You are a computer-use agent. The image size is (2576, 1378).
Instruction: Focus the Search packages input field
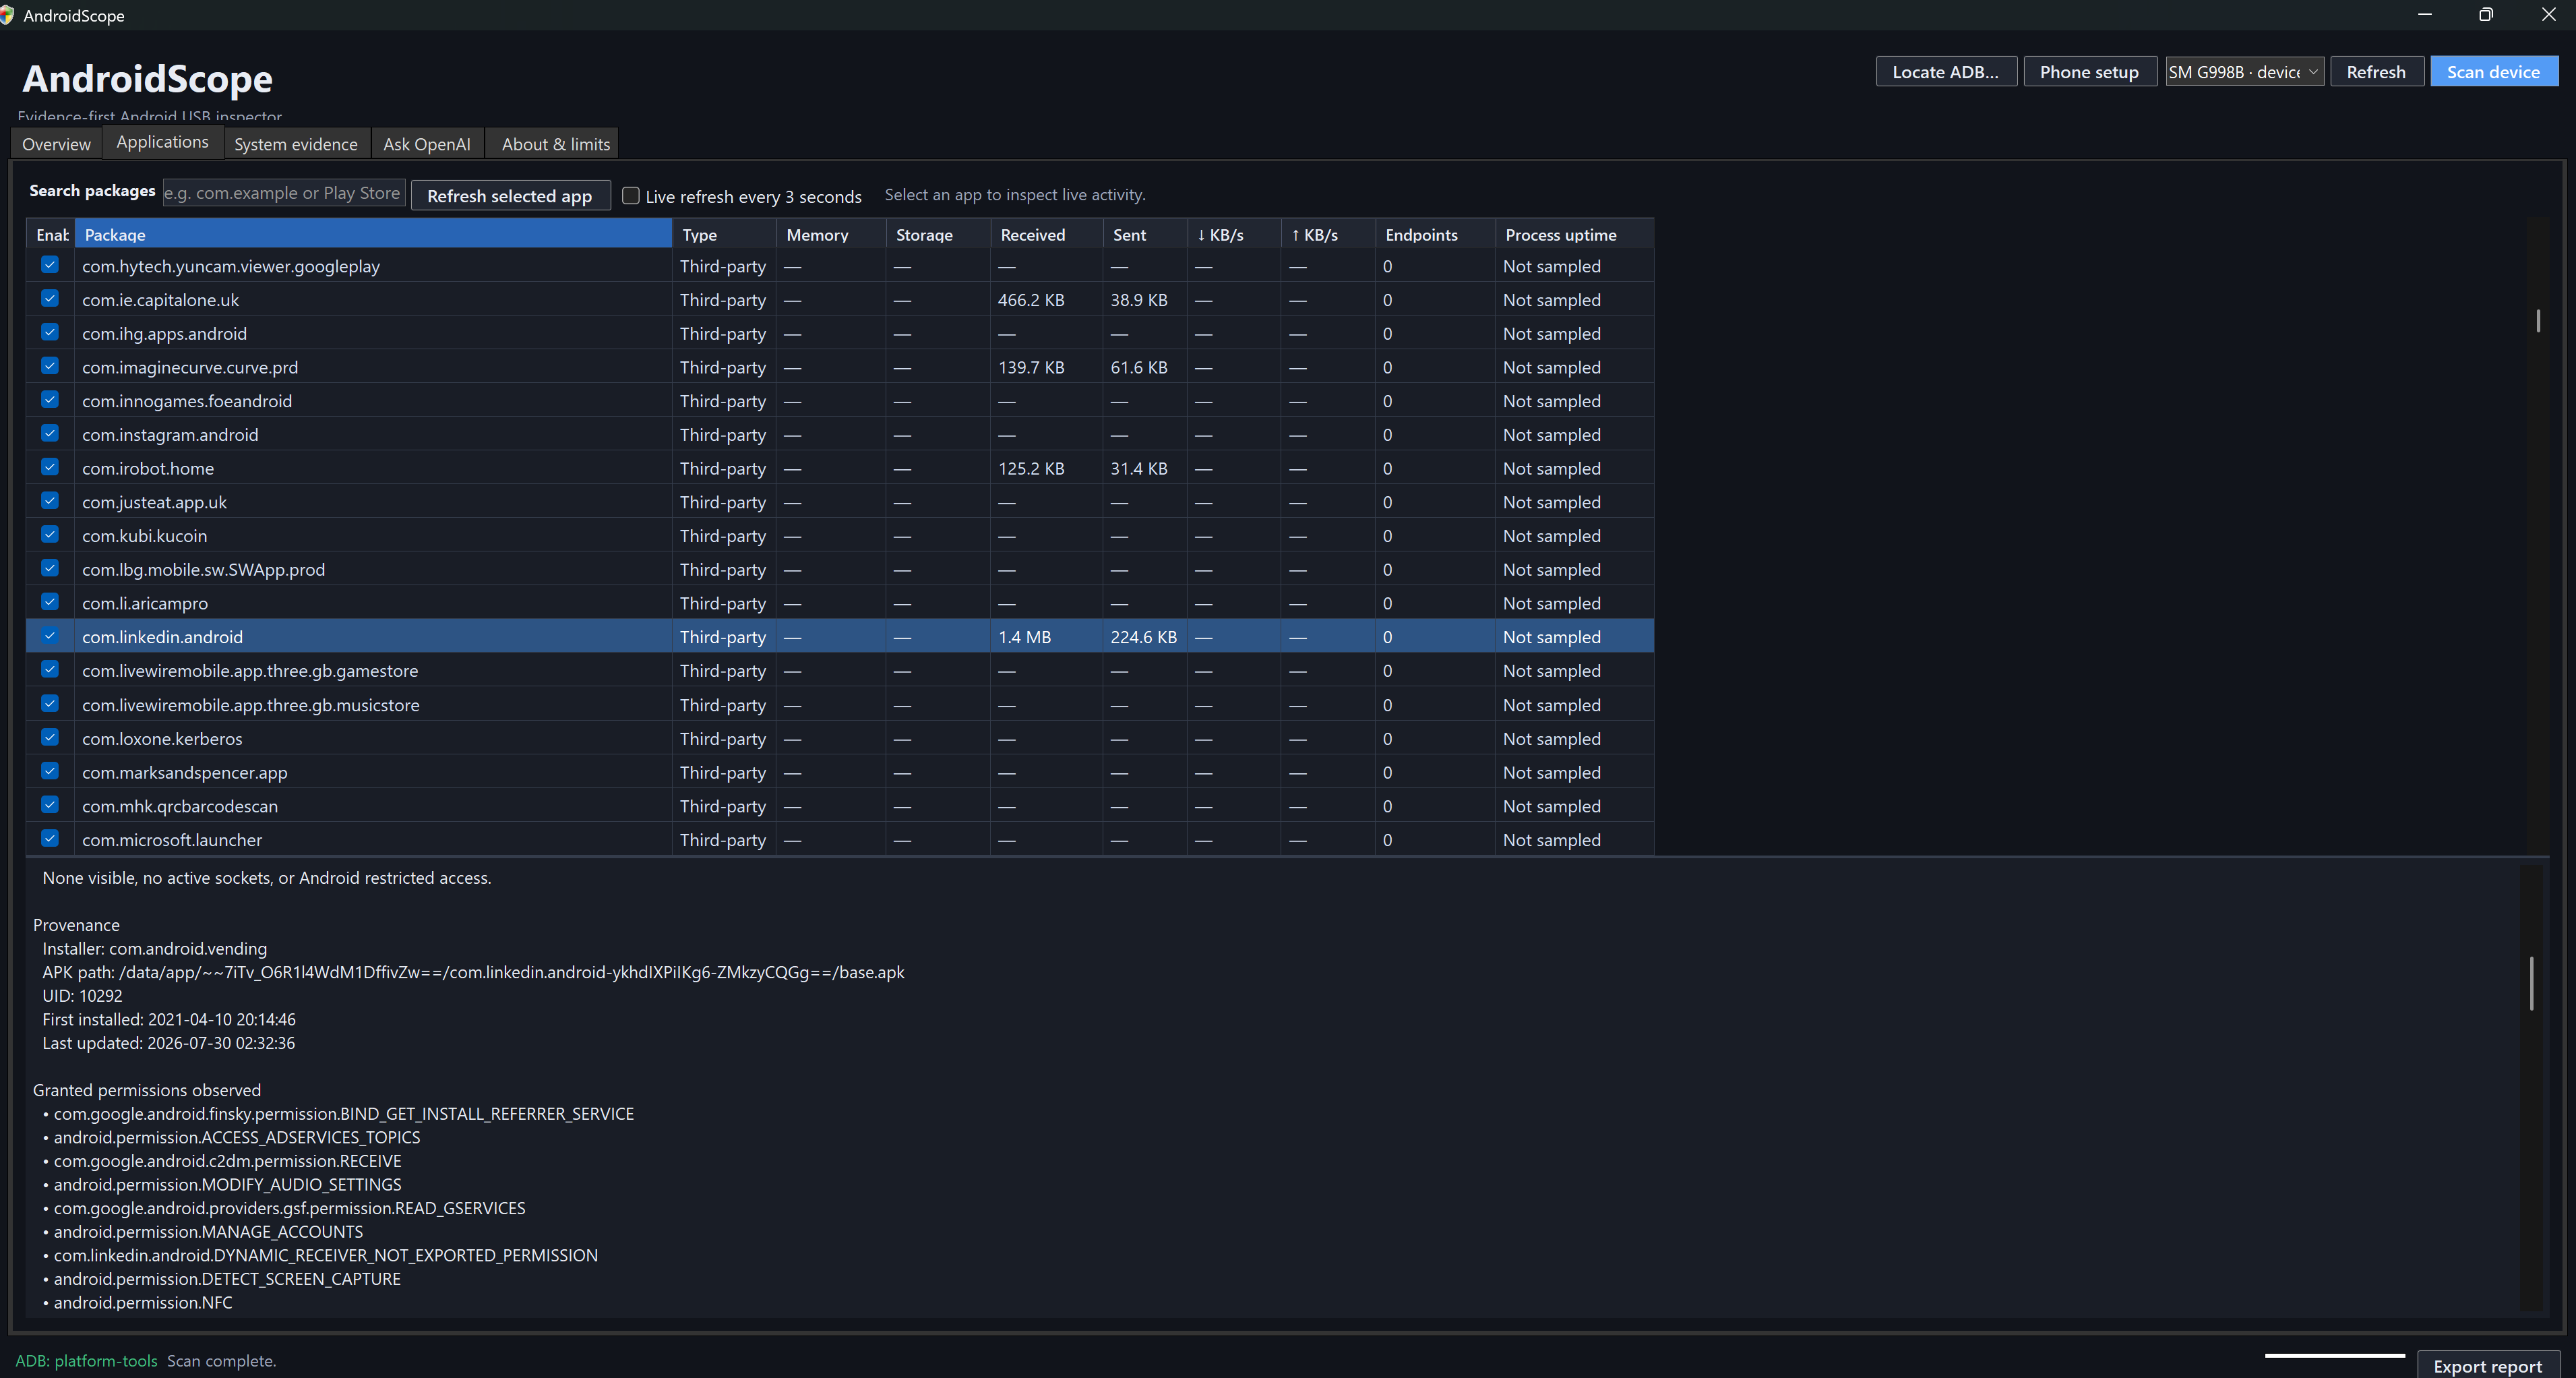click(x=284, y=193)
